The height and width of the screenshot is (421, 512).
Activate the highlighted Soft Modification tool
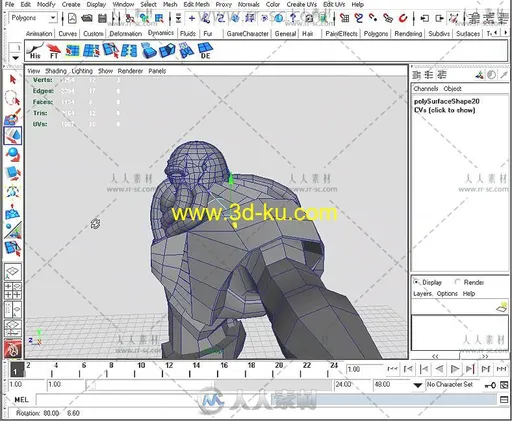point(13,135)
